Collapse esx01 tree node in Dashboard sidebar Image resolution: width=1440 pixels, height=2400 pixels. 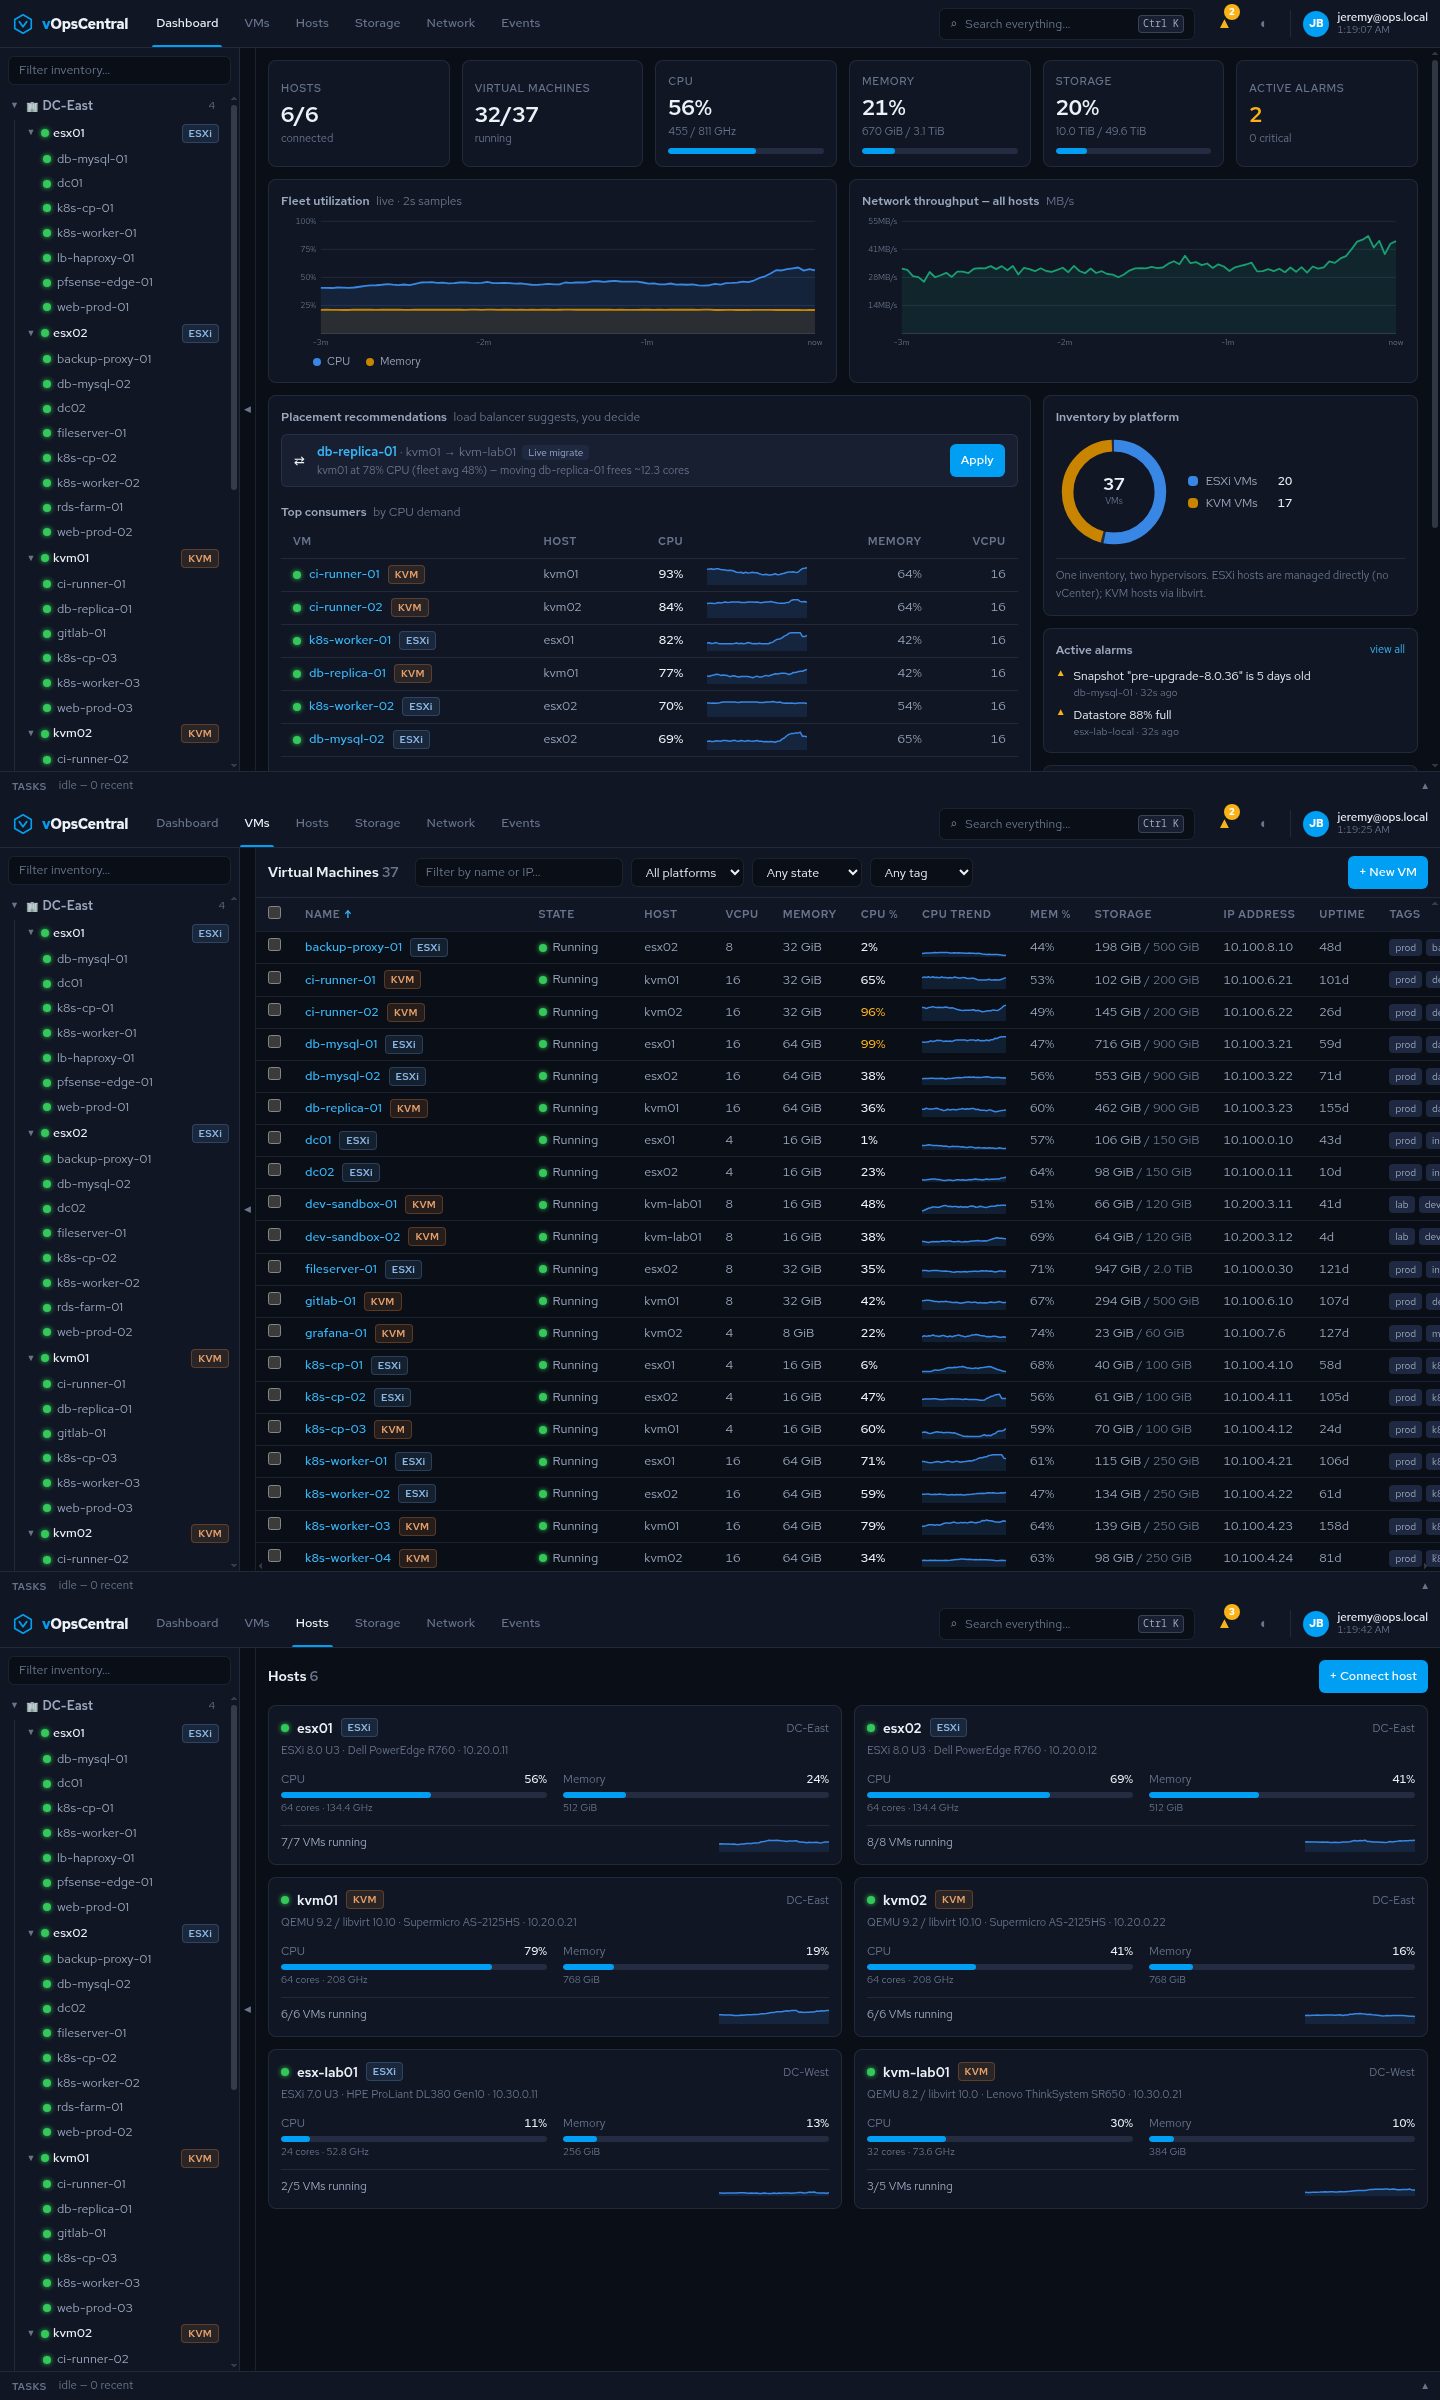(x=31, y=133)
